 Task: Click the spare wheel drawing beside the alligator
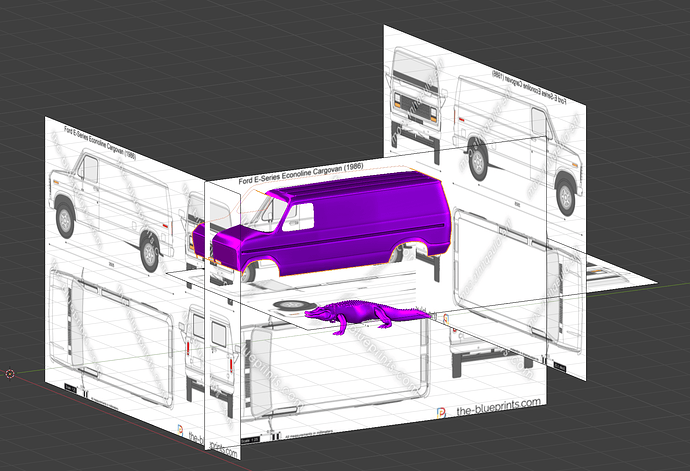click(x=294, y=305)
